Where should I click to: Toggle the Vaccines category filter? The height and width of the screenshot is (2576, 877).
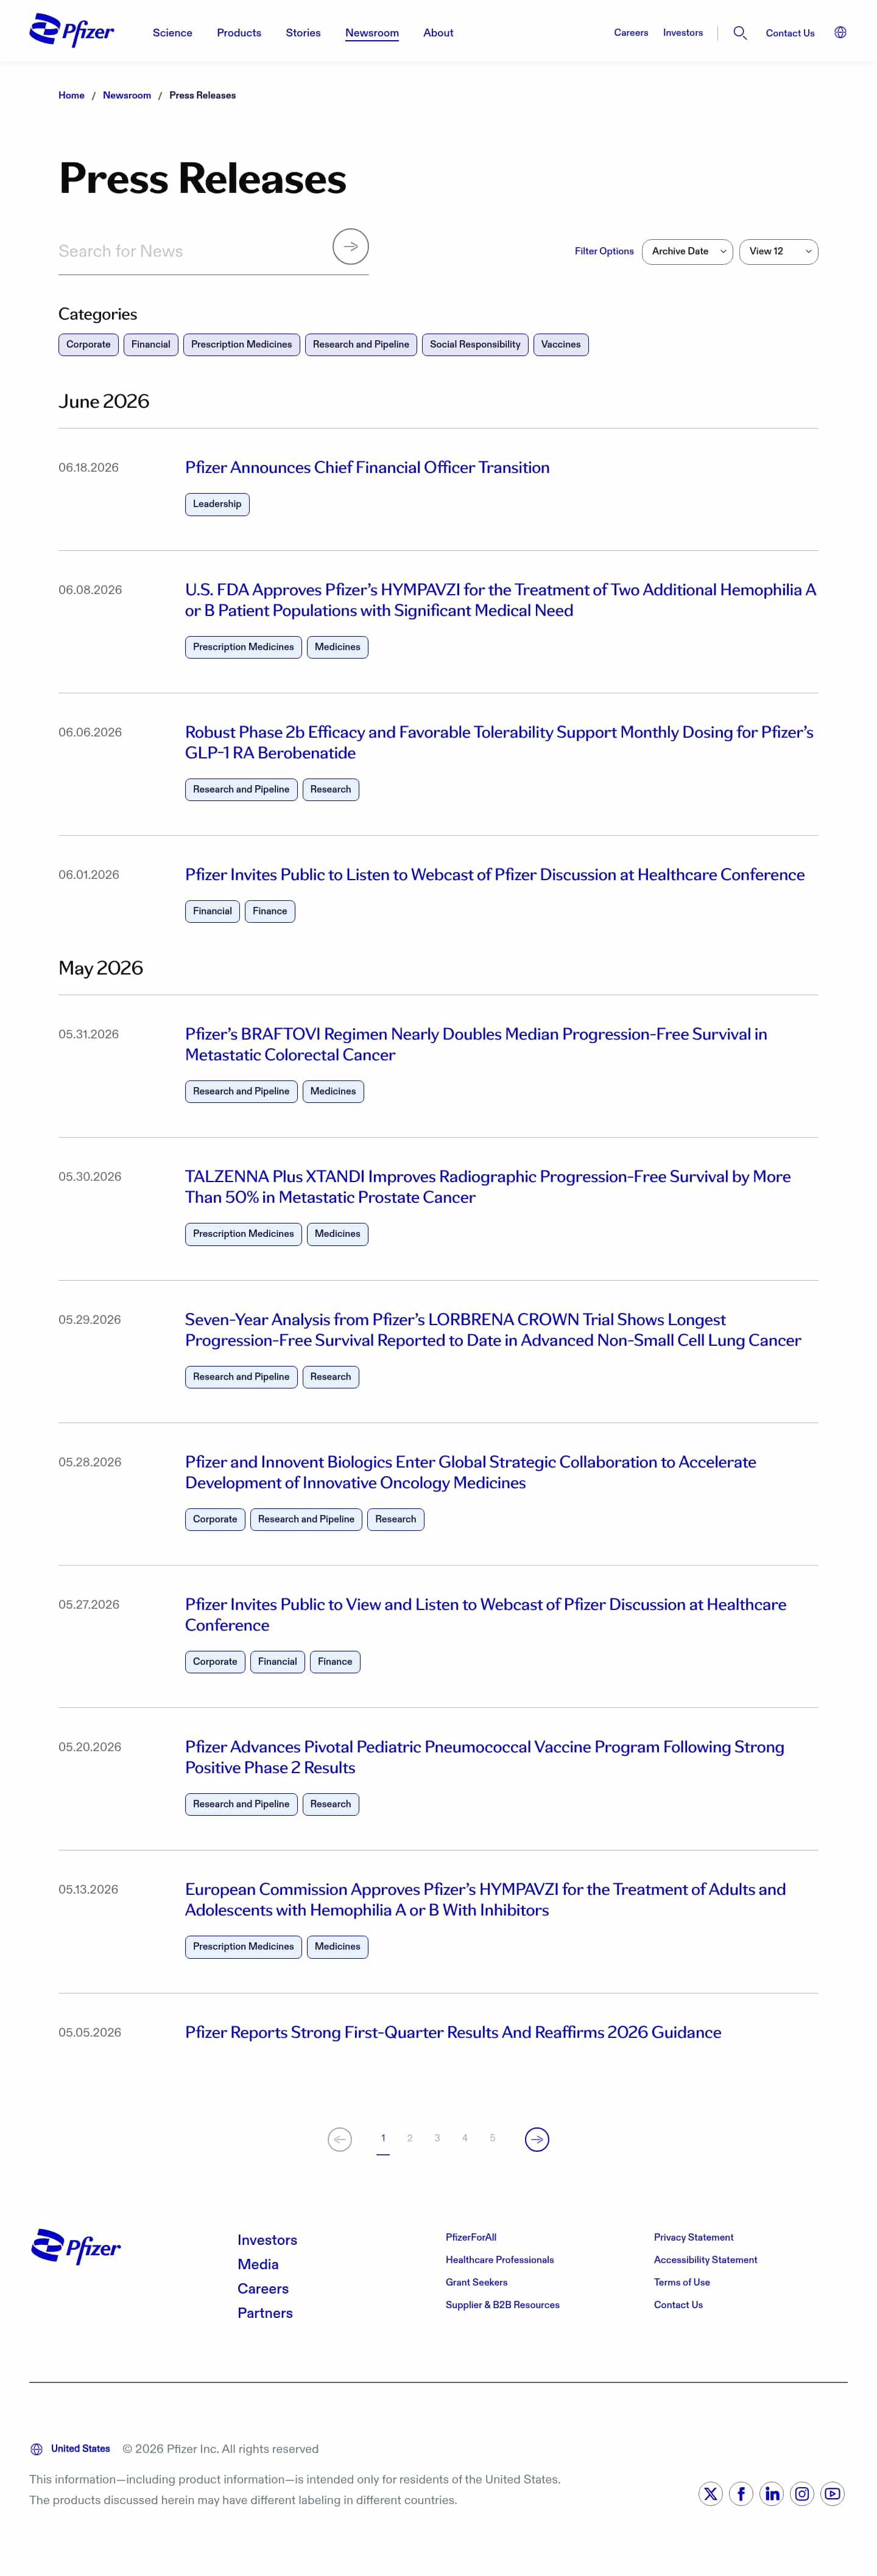560,344
